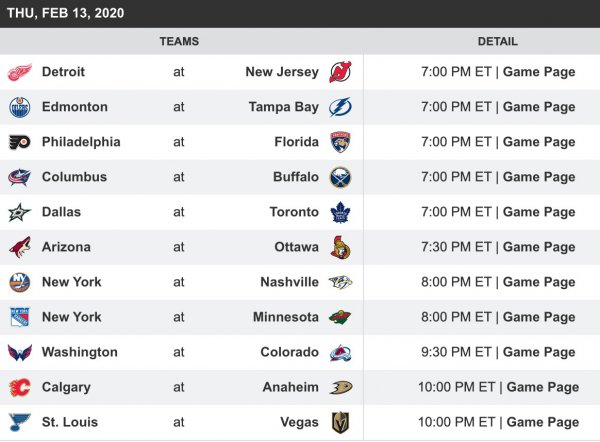600x442 pixels.
Task: Click the Washington Capitals logo
Action: [20, 352]
